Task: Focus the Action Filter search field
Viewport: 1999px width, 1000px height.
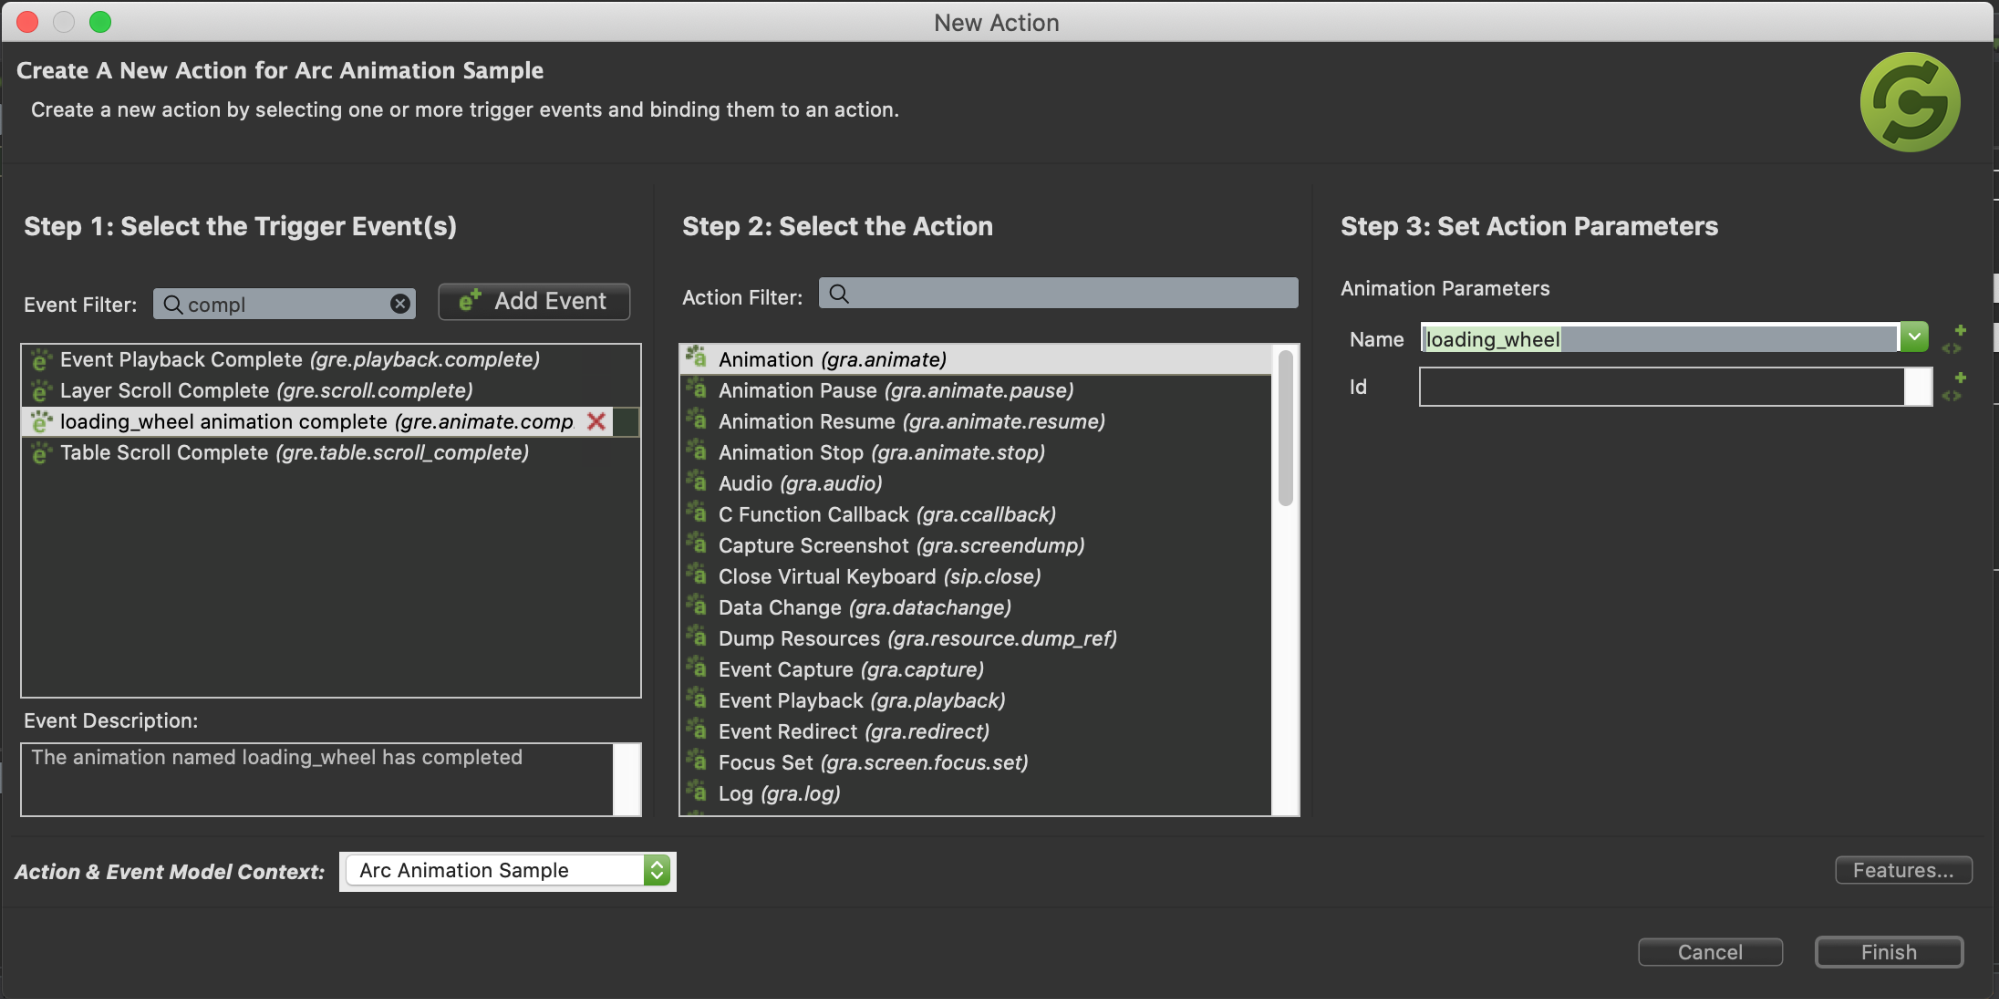Action: (1058, 293)
